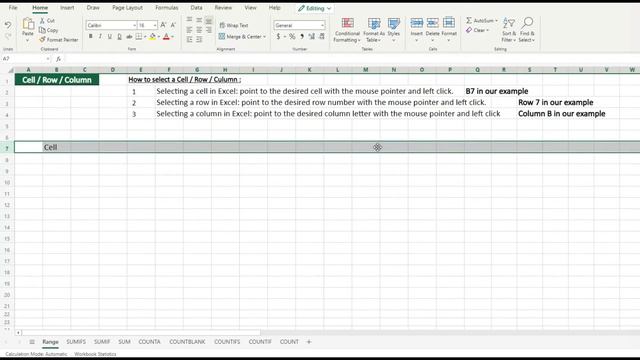Increase decimal places icon

[x=312, y=37]
